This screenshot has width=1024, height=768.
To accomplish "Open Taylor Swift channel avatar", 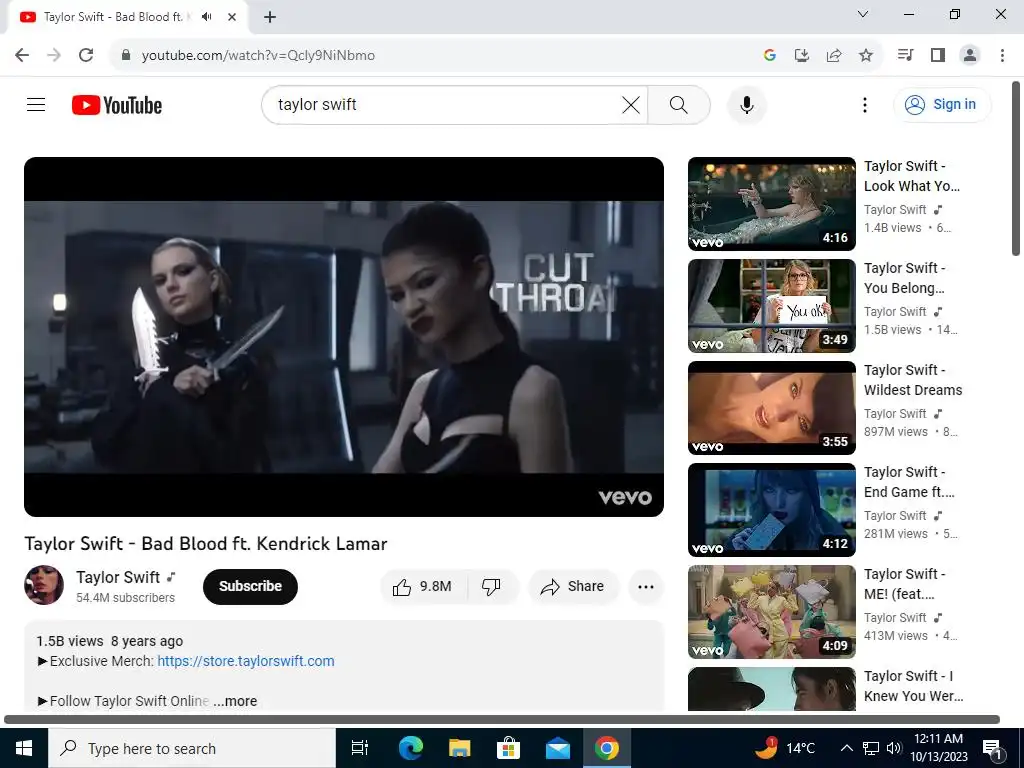I will tap(44, 585).
